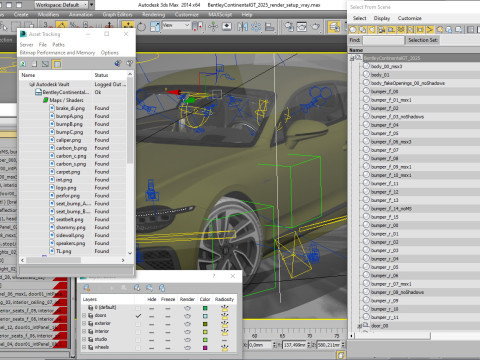Click the Select and Manipulate icon
The height and width of the screenshot is (360, 480).
point(213,27)
